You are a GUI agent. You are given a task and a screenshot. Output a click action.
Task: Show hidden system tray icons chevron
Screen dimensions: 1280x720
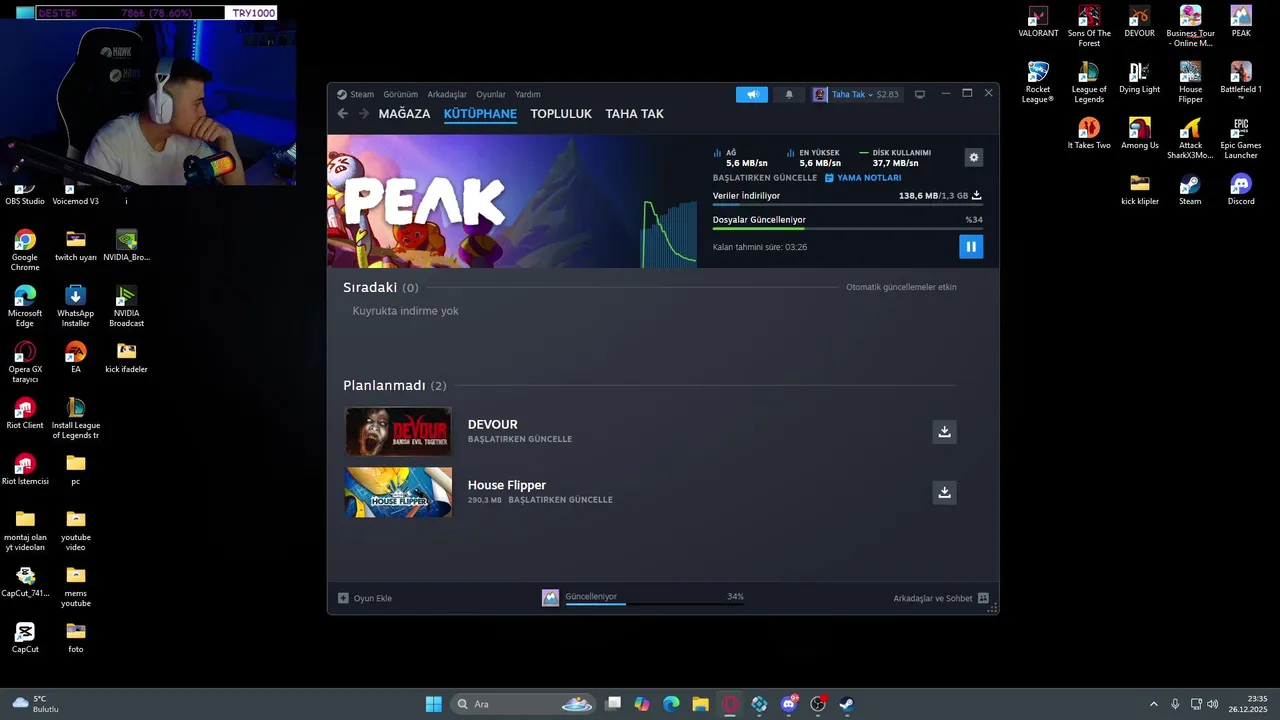(1153, 704)
